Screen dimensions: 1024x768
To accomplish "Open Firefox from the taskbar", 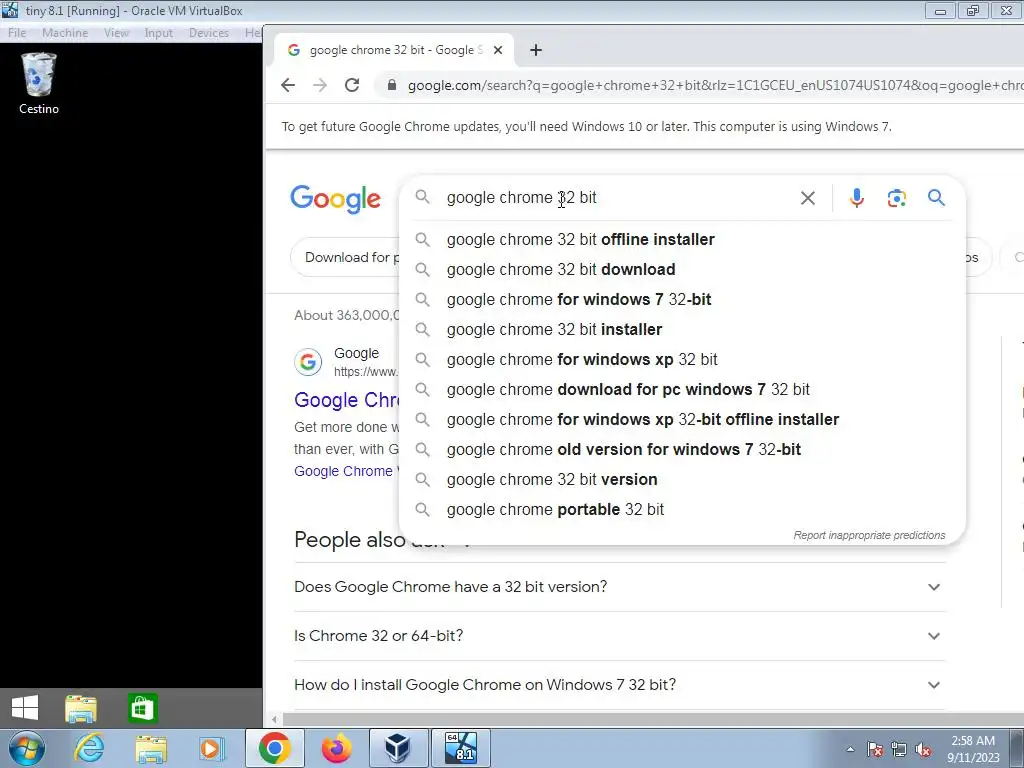I will 336,748.
